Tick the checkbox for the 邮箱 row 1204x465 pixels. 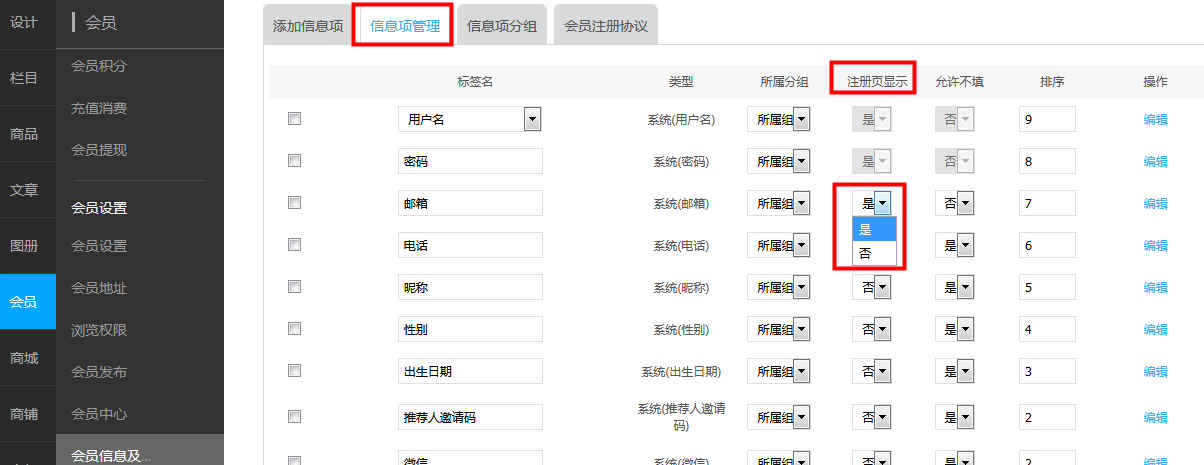point(294,202)
